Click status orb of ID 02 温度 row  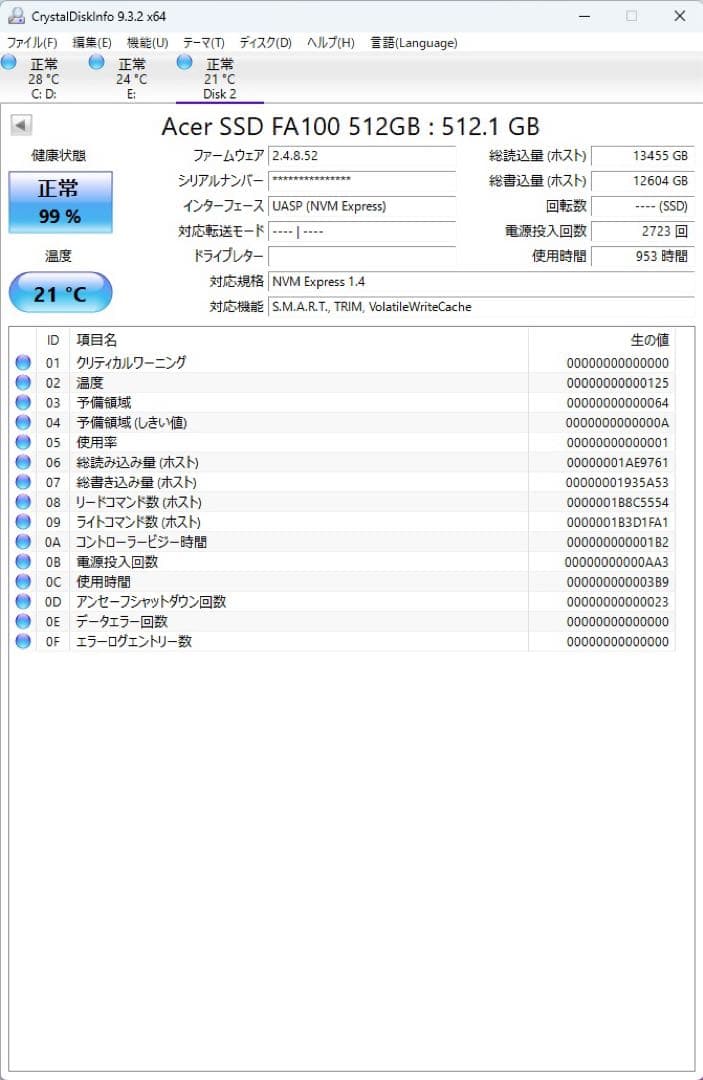(x=23, y=382)
